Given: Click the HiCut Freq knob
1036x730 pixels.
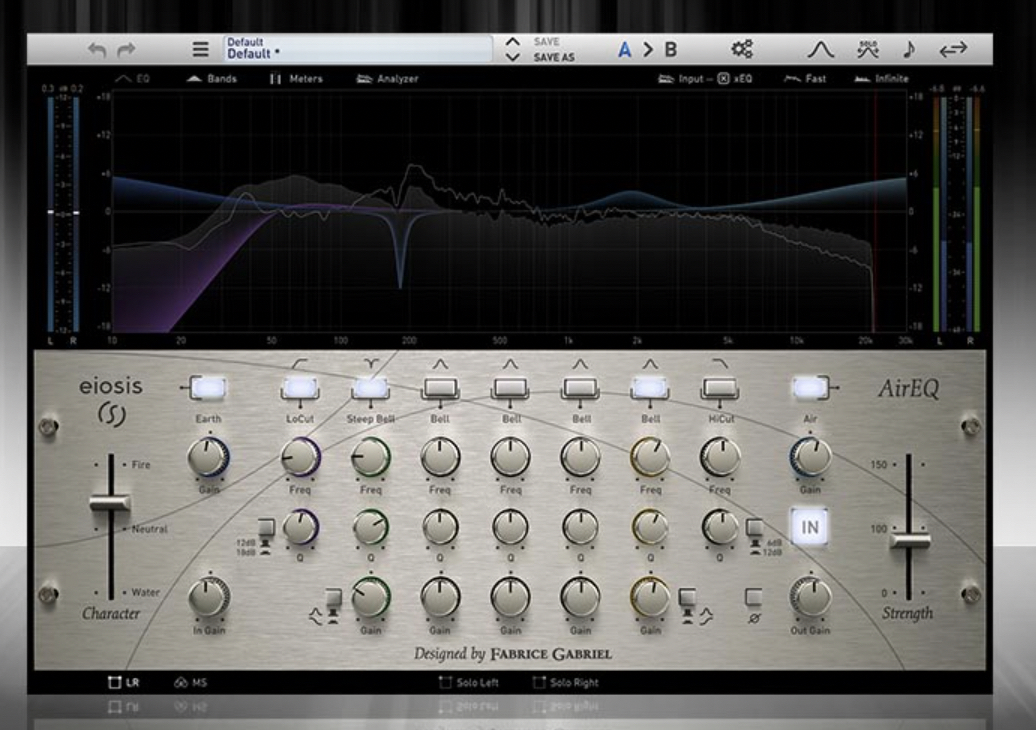Looking at the screenshot, I should 720,456.
